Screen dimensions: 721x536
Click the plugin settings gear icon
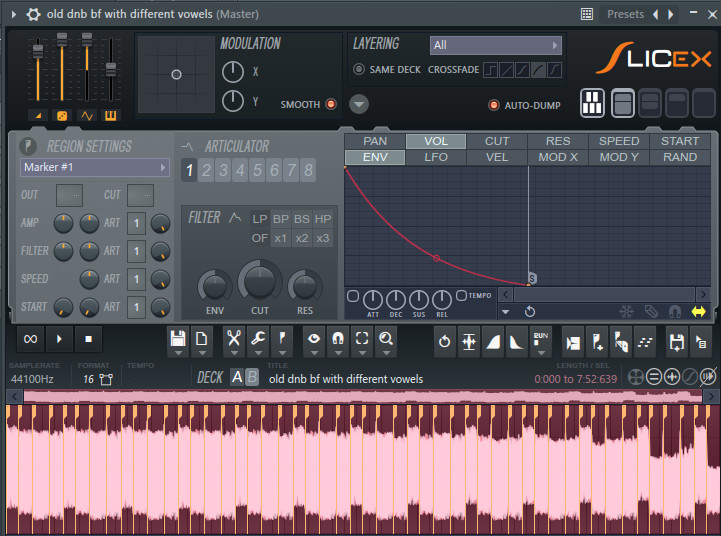(x=33, y=14)
